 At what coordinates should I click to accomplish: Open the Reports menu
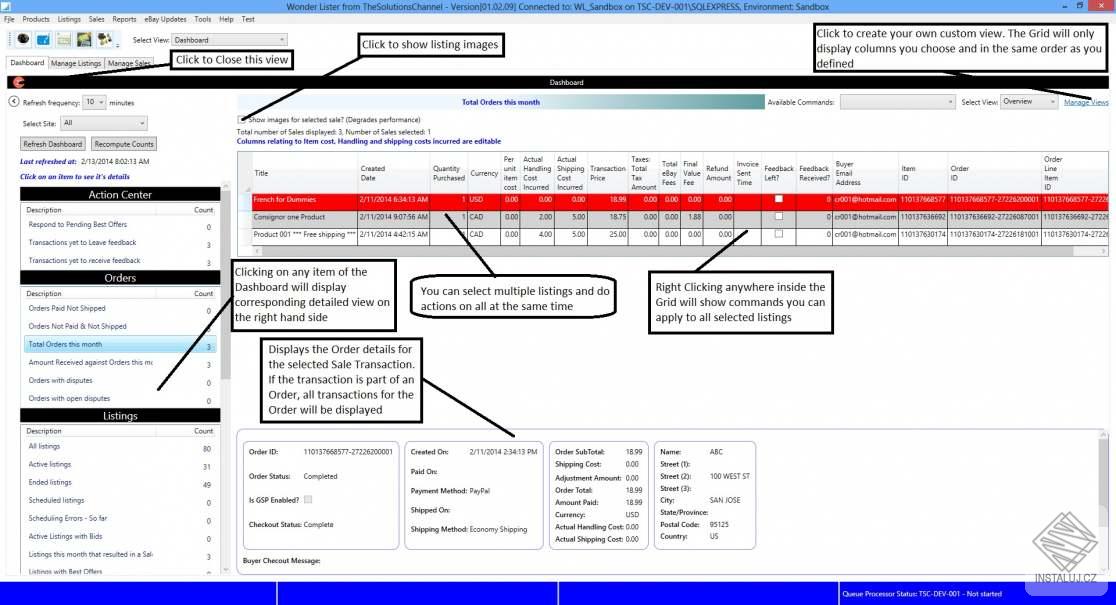(125, 19)
